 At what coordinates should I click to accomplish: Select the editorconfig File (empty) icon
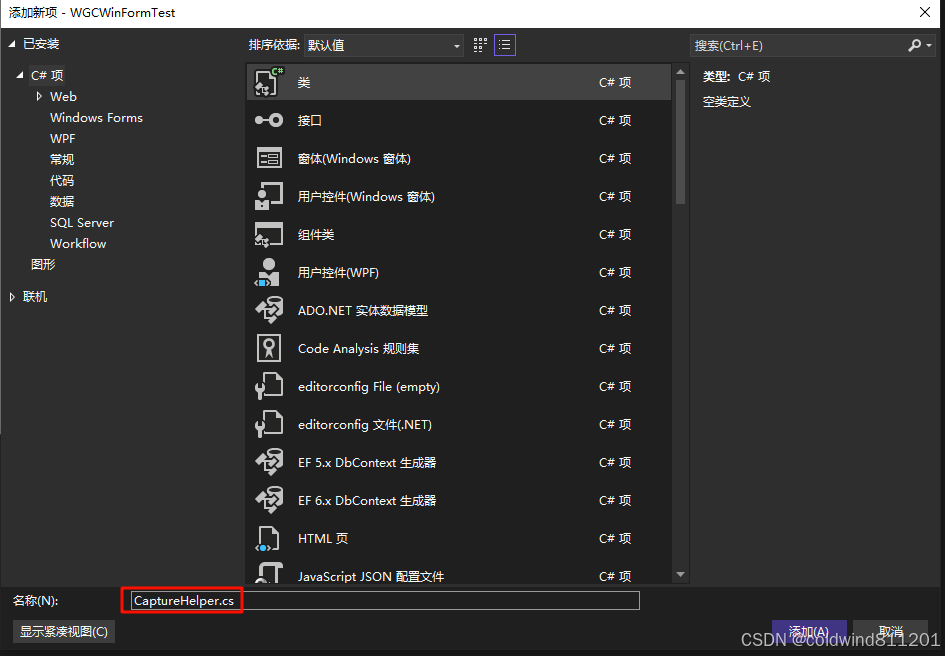coord(269,386)
